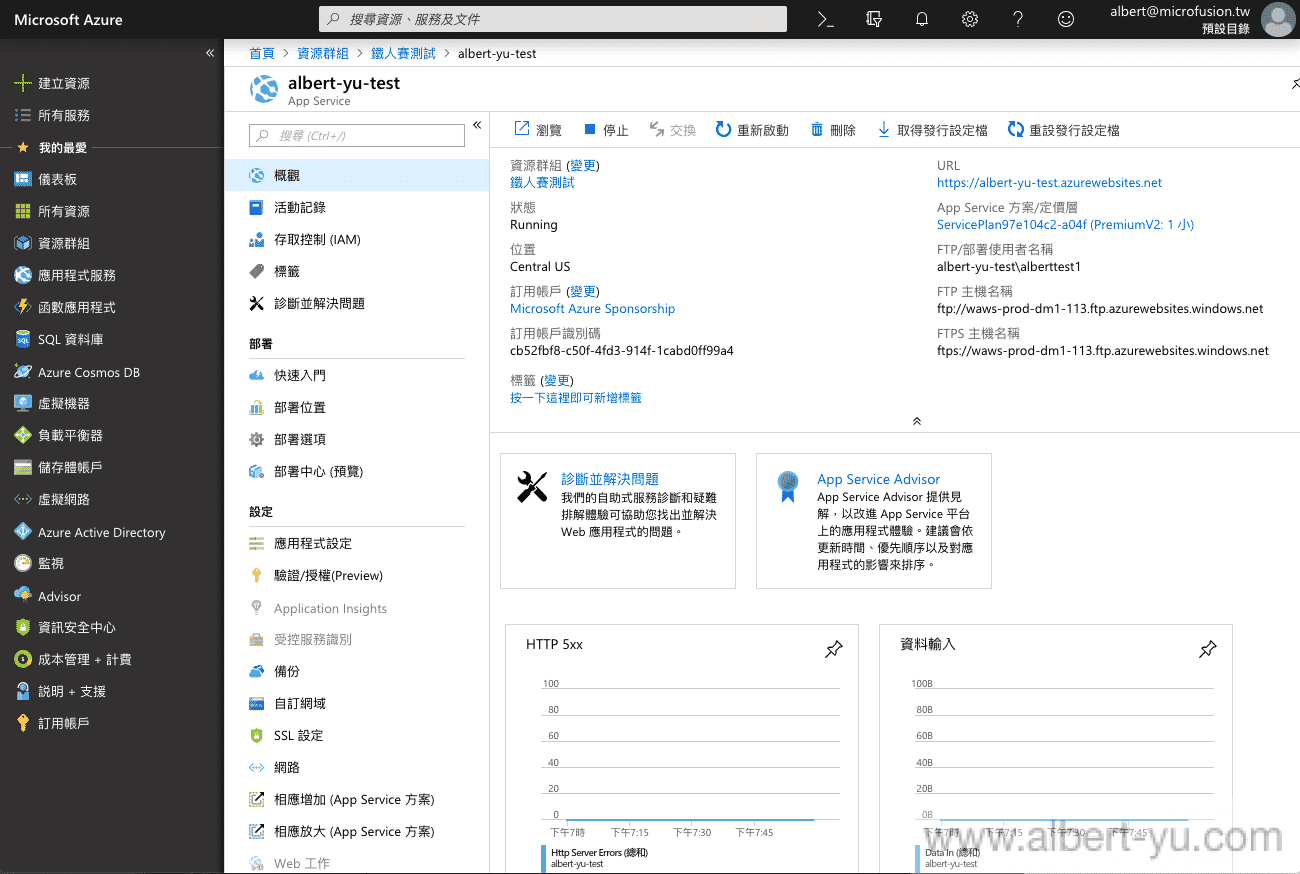Open the user account avatar

click(x=1278, y=19)
